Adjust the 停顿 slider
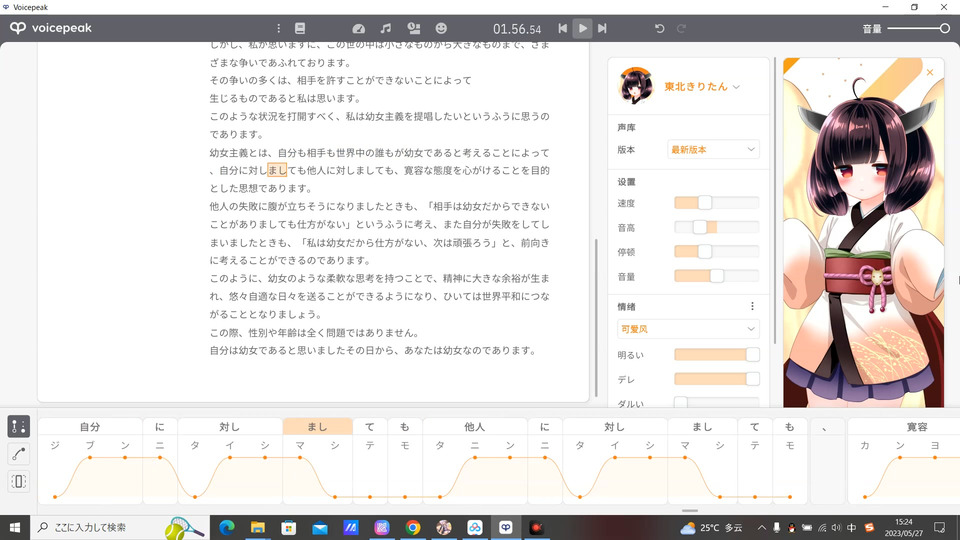This screenshot has height=540, width=960. 716,252
